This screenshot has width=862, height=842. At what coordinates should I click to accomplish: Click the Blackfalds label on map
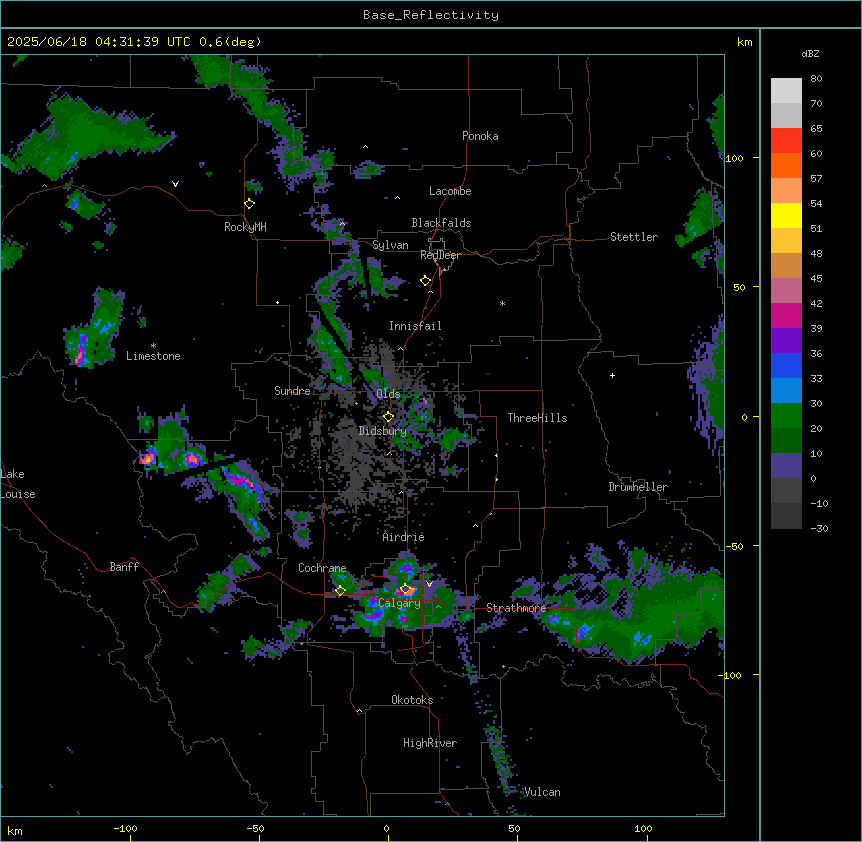click(441, 223)
